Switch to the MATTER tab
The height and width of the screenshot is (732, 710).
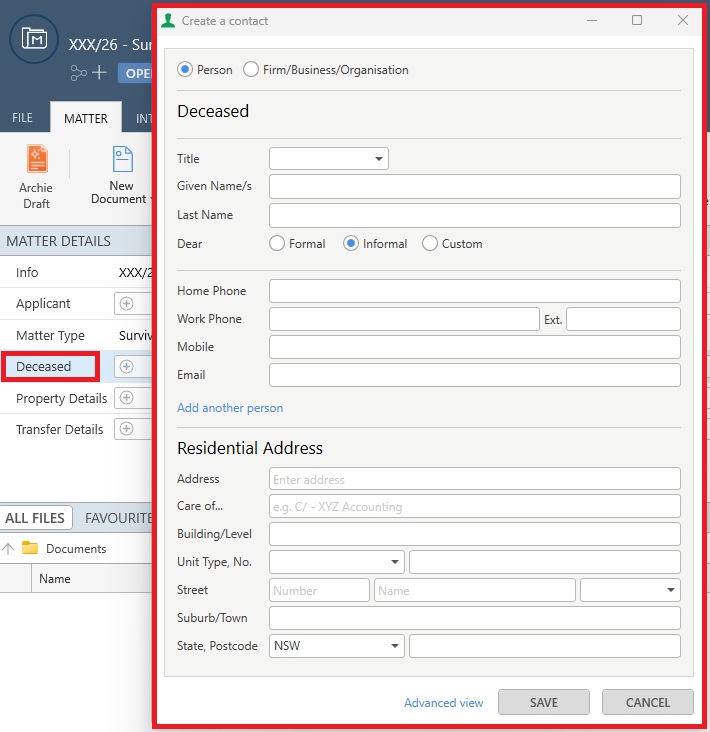coord(86,118)
